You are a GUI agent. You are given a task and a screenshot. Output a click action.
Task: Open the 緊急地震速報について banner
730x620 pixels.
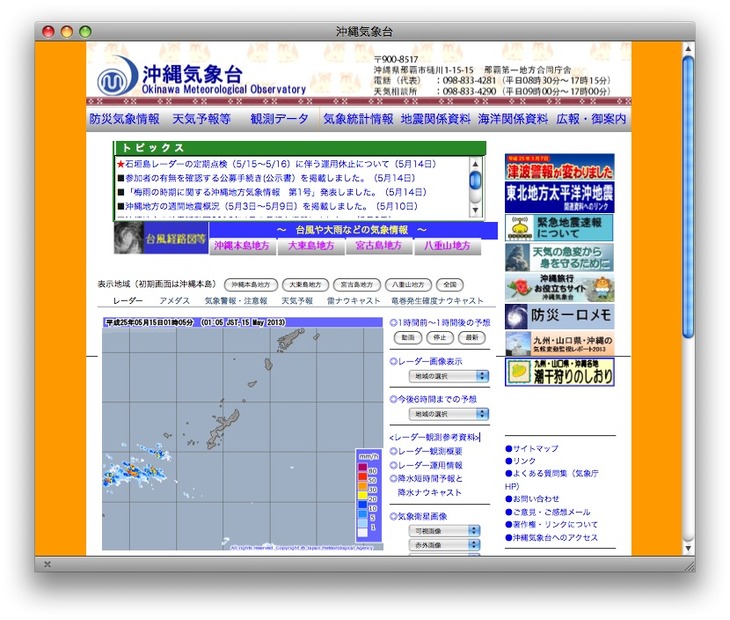click(x=560, y=228)
